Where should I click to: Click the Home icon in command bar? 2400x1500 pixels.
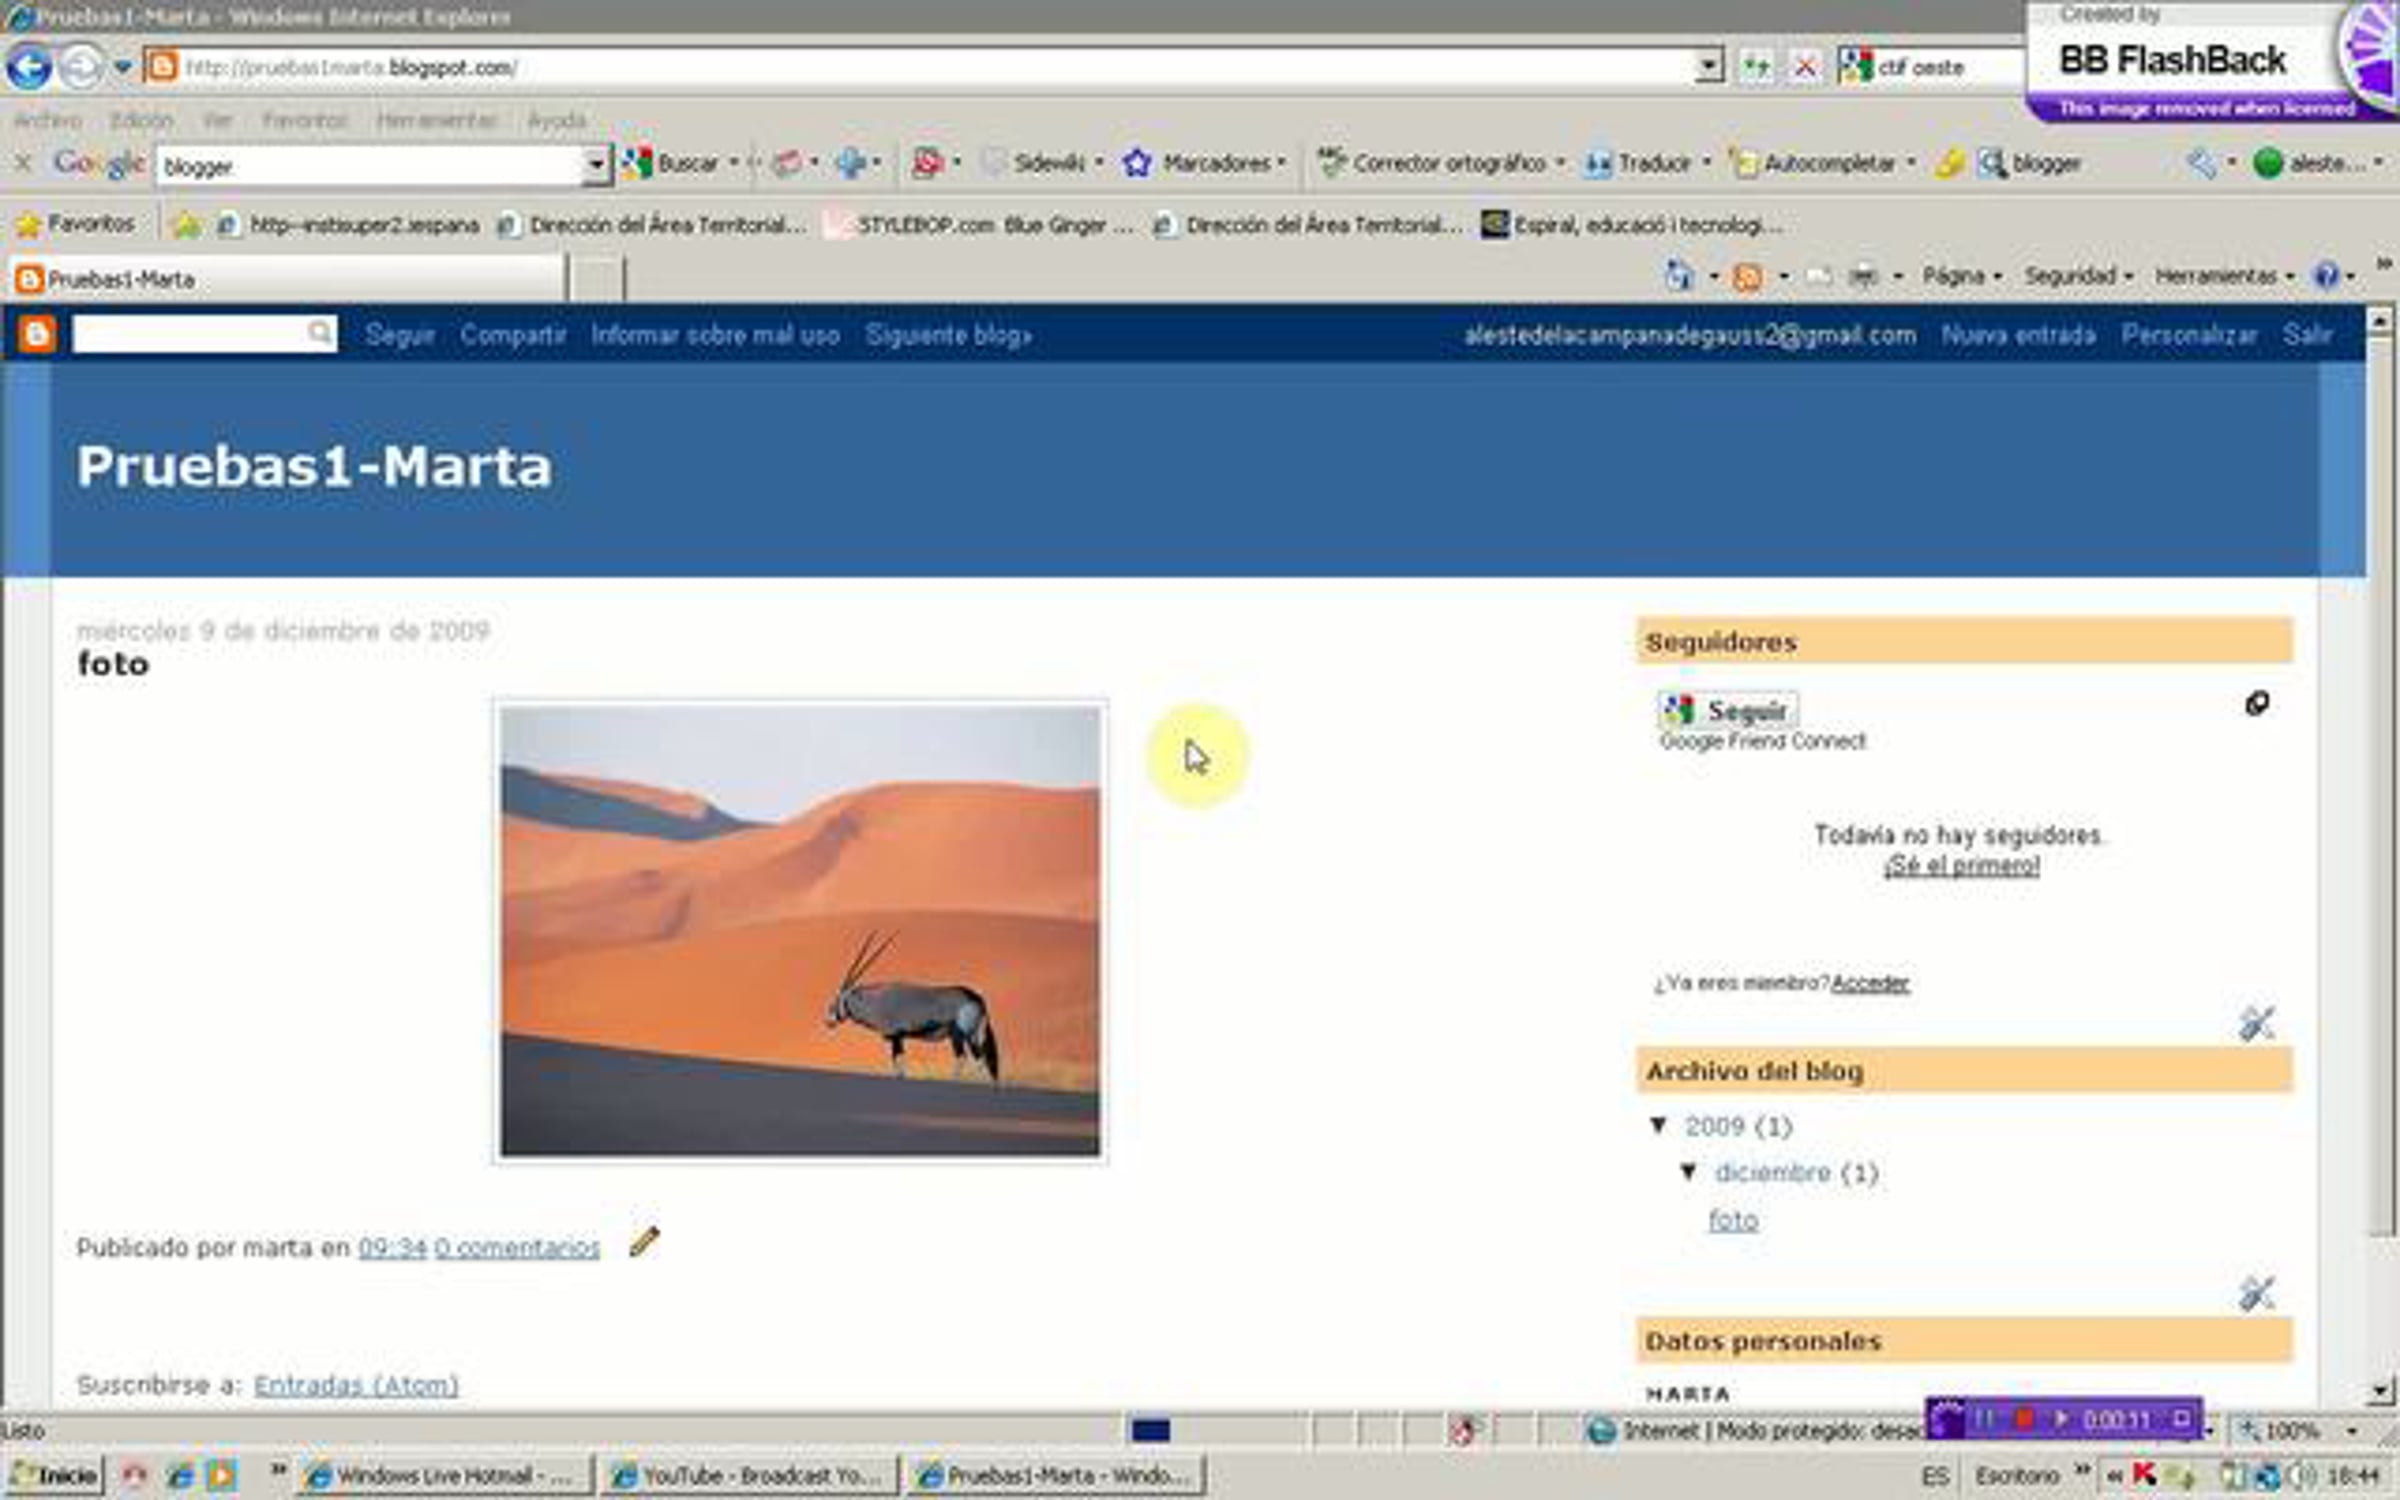pyautogui.click(x=1679, y=276)
